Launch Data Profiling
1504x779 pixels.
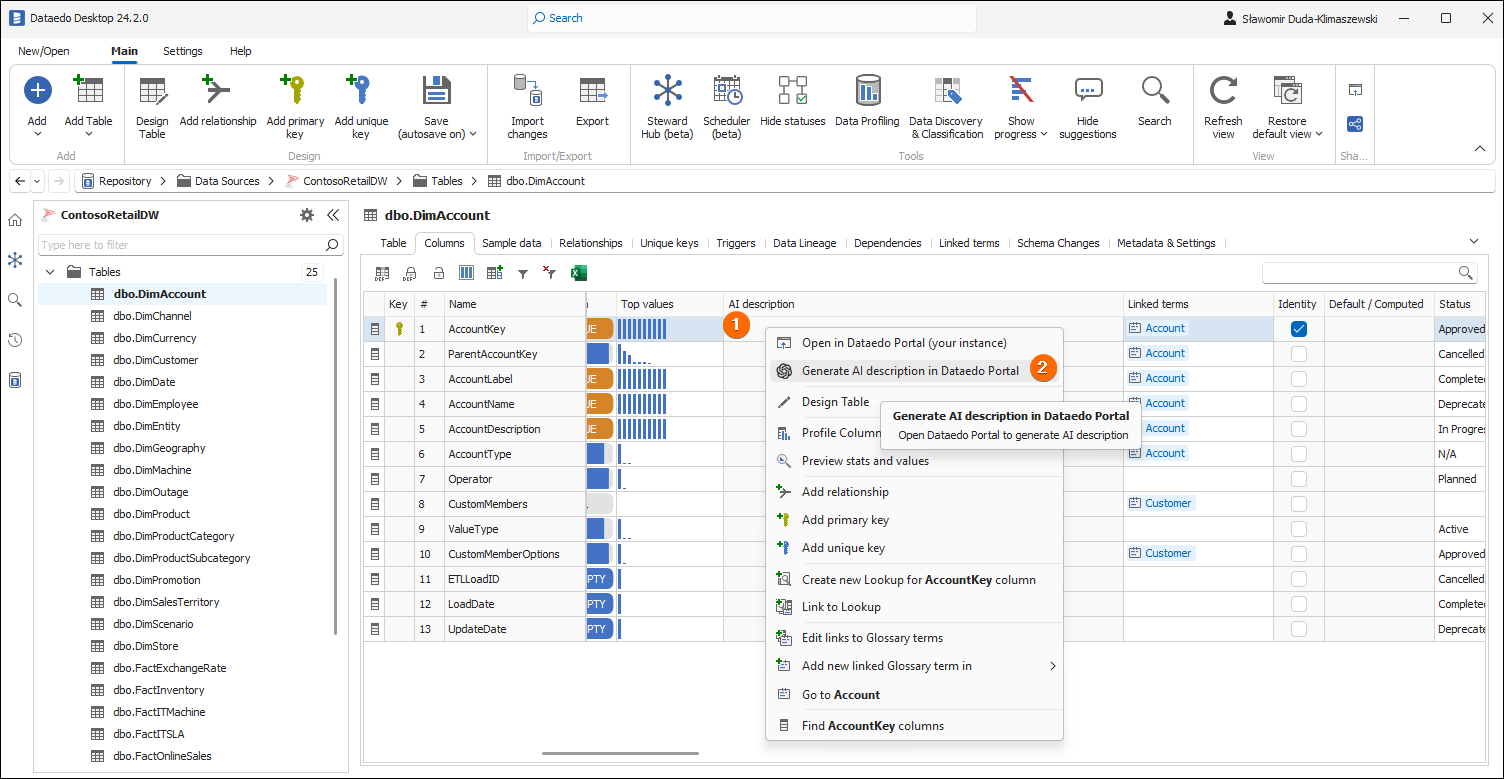point(867,91)
